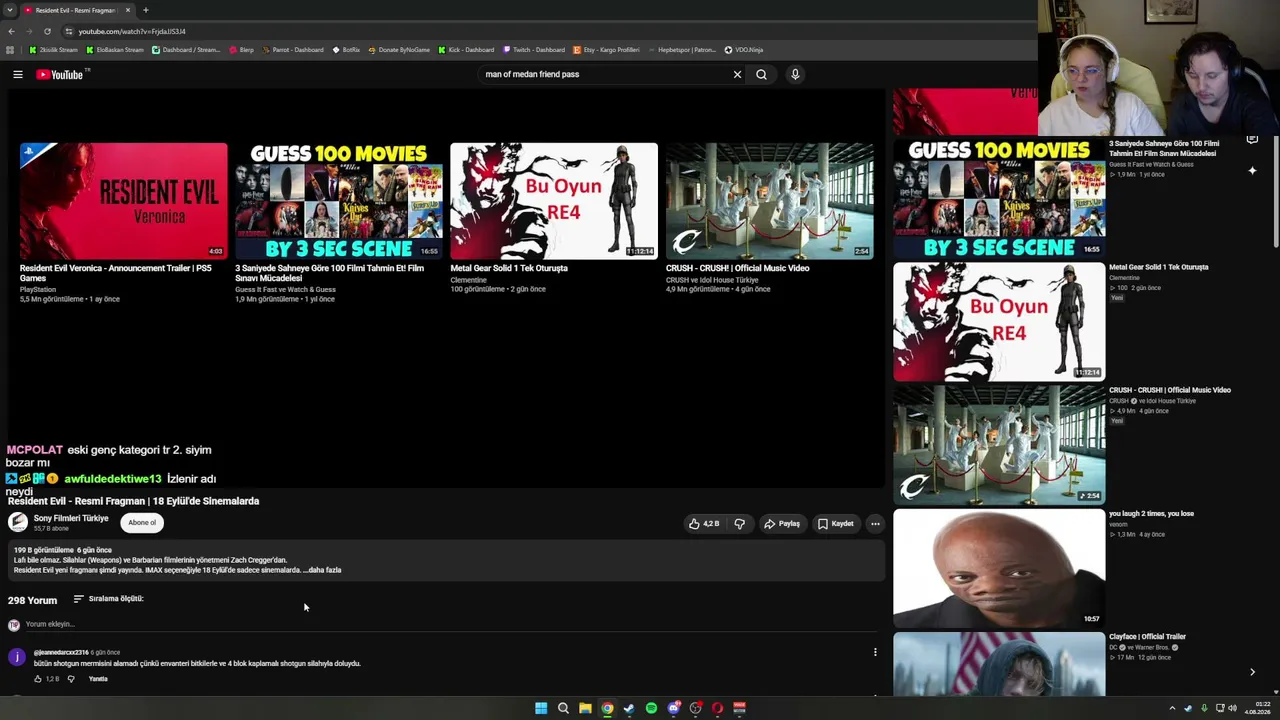Go to the YouTube home logo
The height and width of the screenshot is (720, 1280).
pyautogui.click(x=60, y=74)
